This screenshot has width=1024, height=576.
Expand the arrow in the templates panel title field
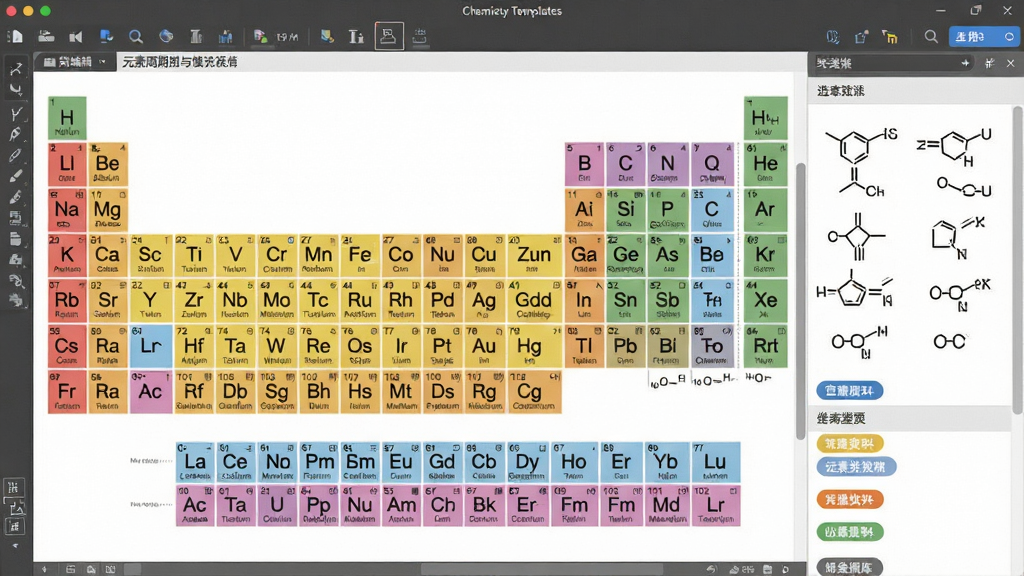click(x=965, y=63)
